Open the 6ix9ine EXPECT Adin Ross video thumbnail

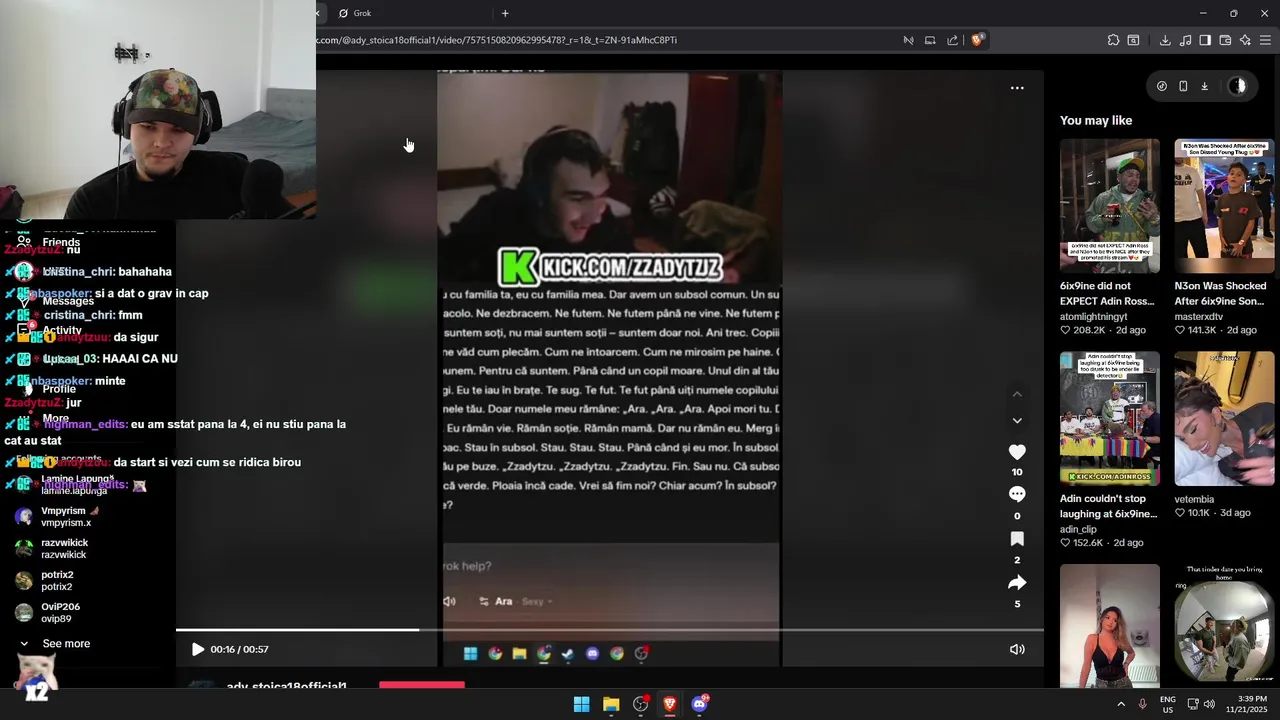click(x=1110, y=206)
